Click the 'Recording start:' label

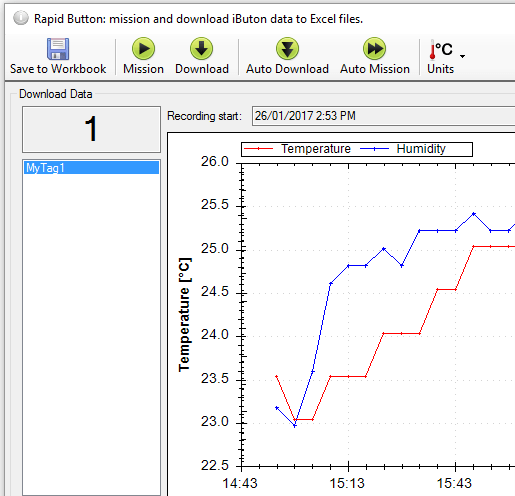204,116
